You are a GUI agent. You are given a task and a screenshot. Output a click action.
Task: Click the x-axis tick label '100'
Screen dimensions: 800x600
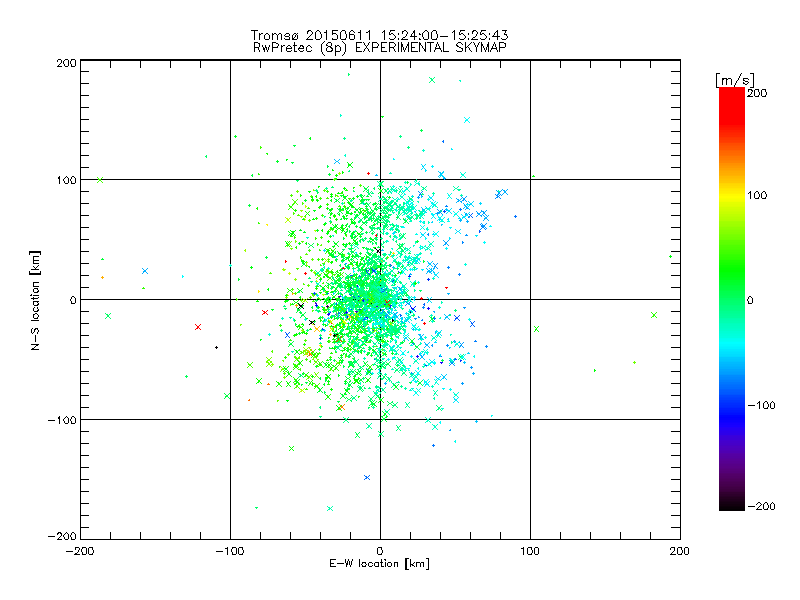click(530, 551)
